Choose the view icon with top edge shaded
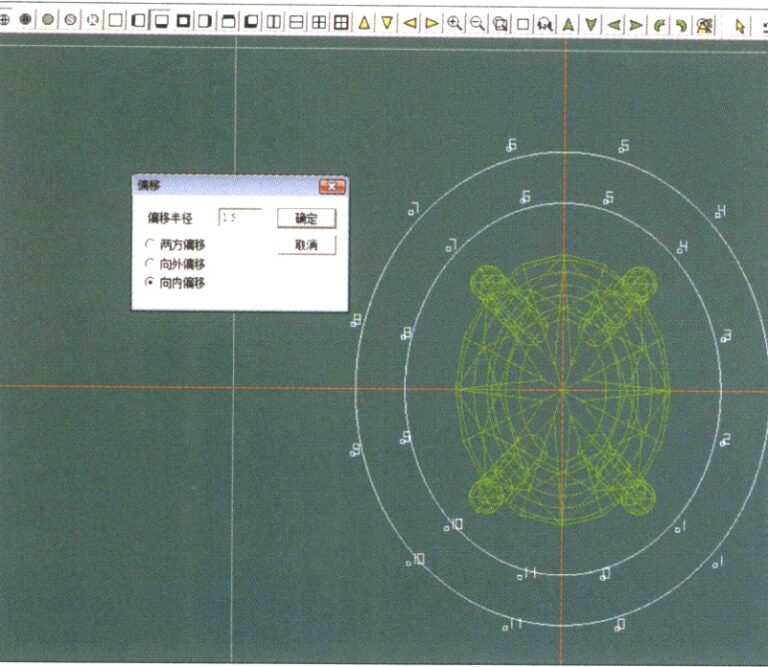768x667 pixels. [228, 21]
